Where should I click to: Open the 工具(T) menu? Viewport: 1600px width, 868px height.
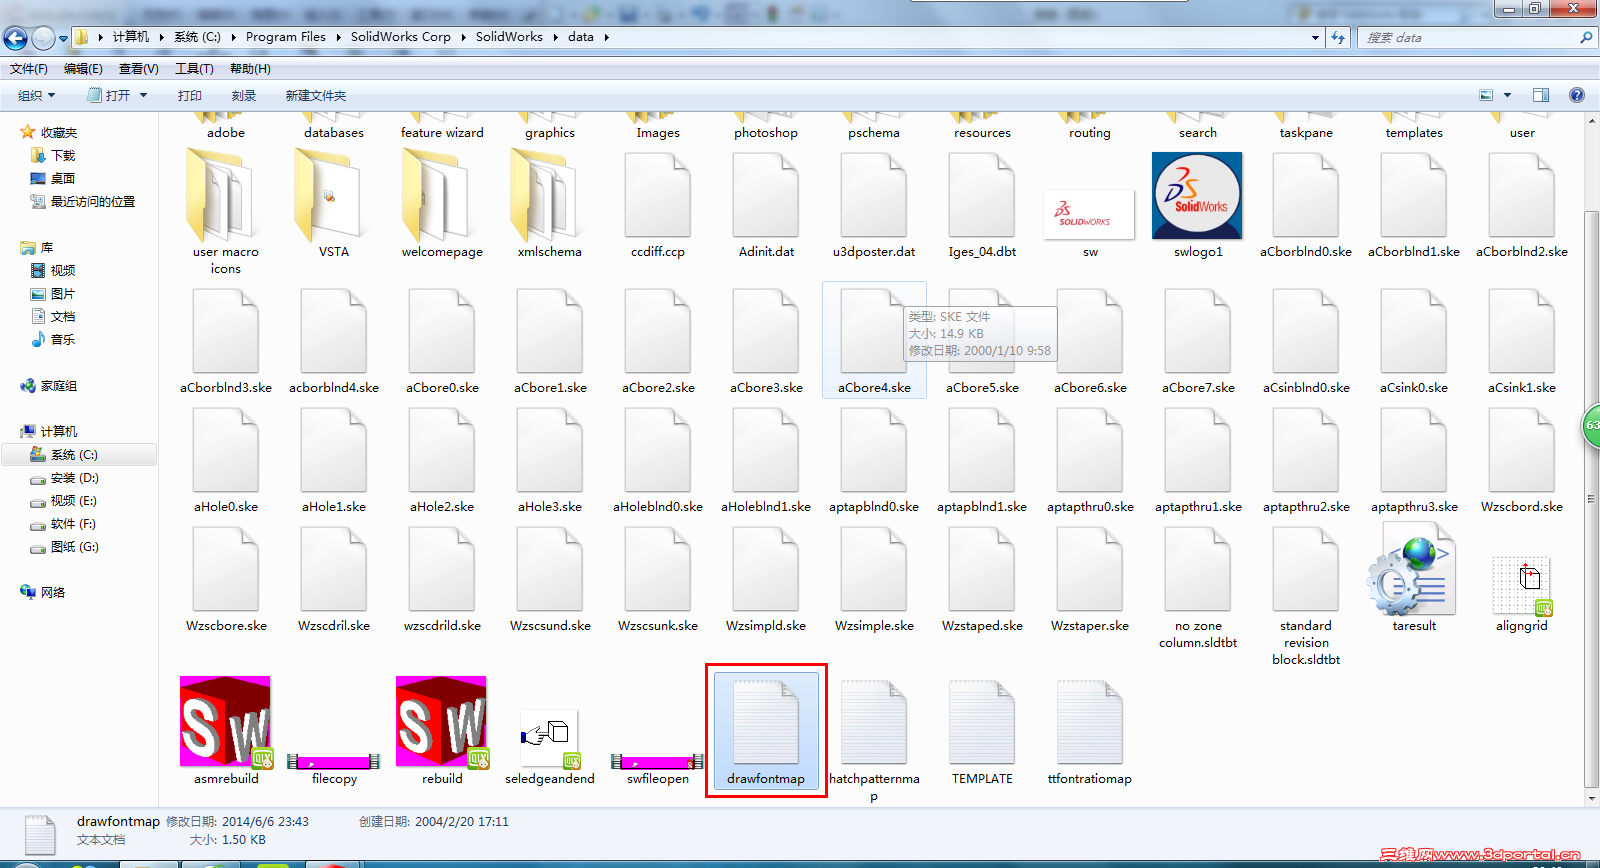coord(194,68)
